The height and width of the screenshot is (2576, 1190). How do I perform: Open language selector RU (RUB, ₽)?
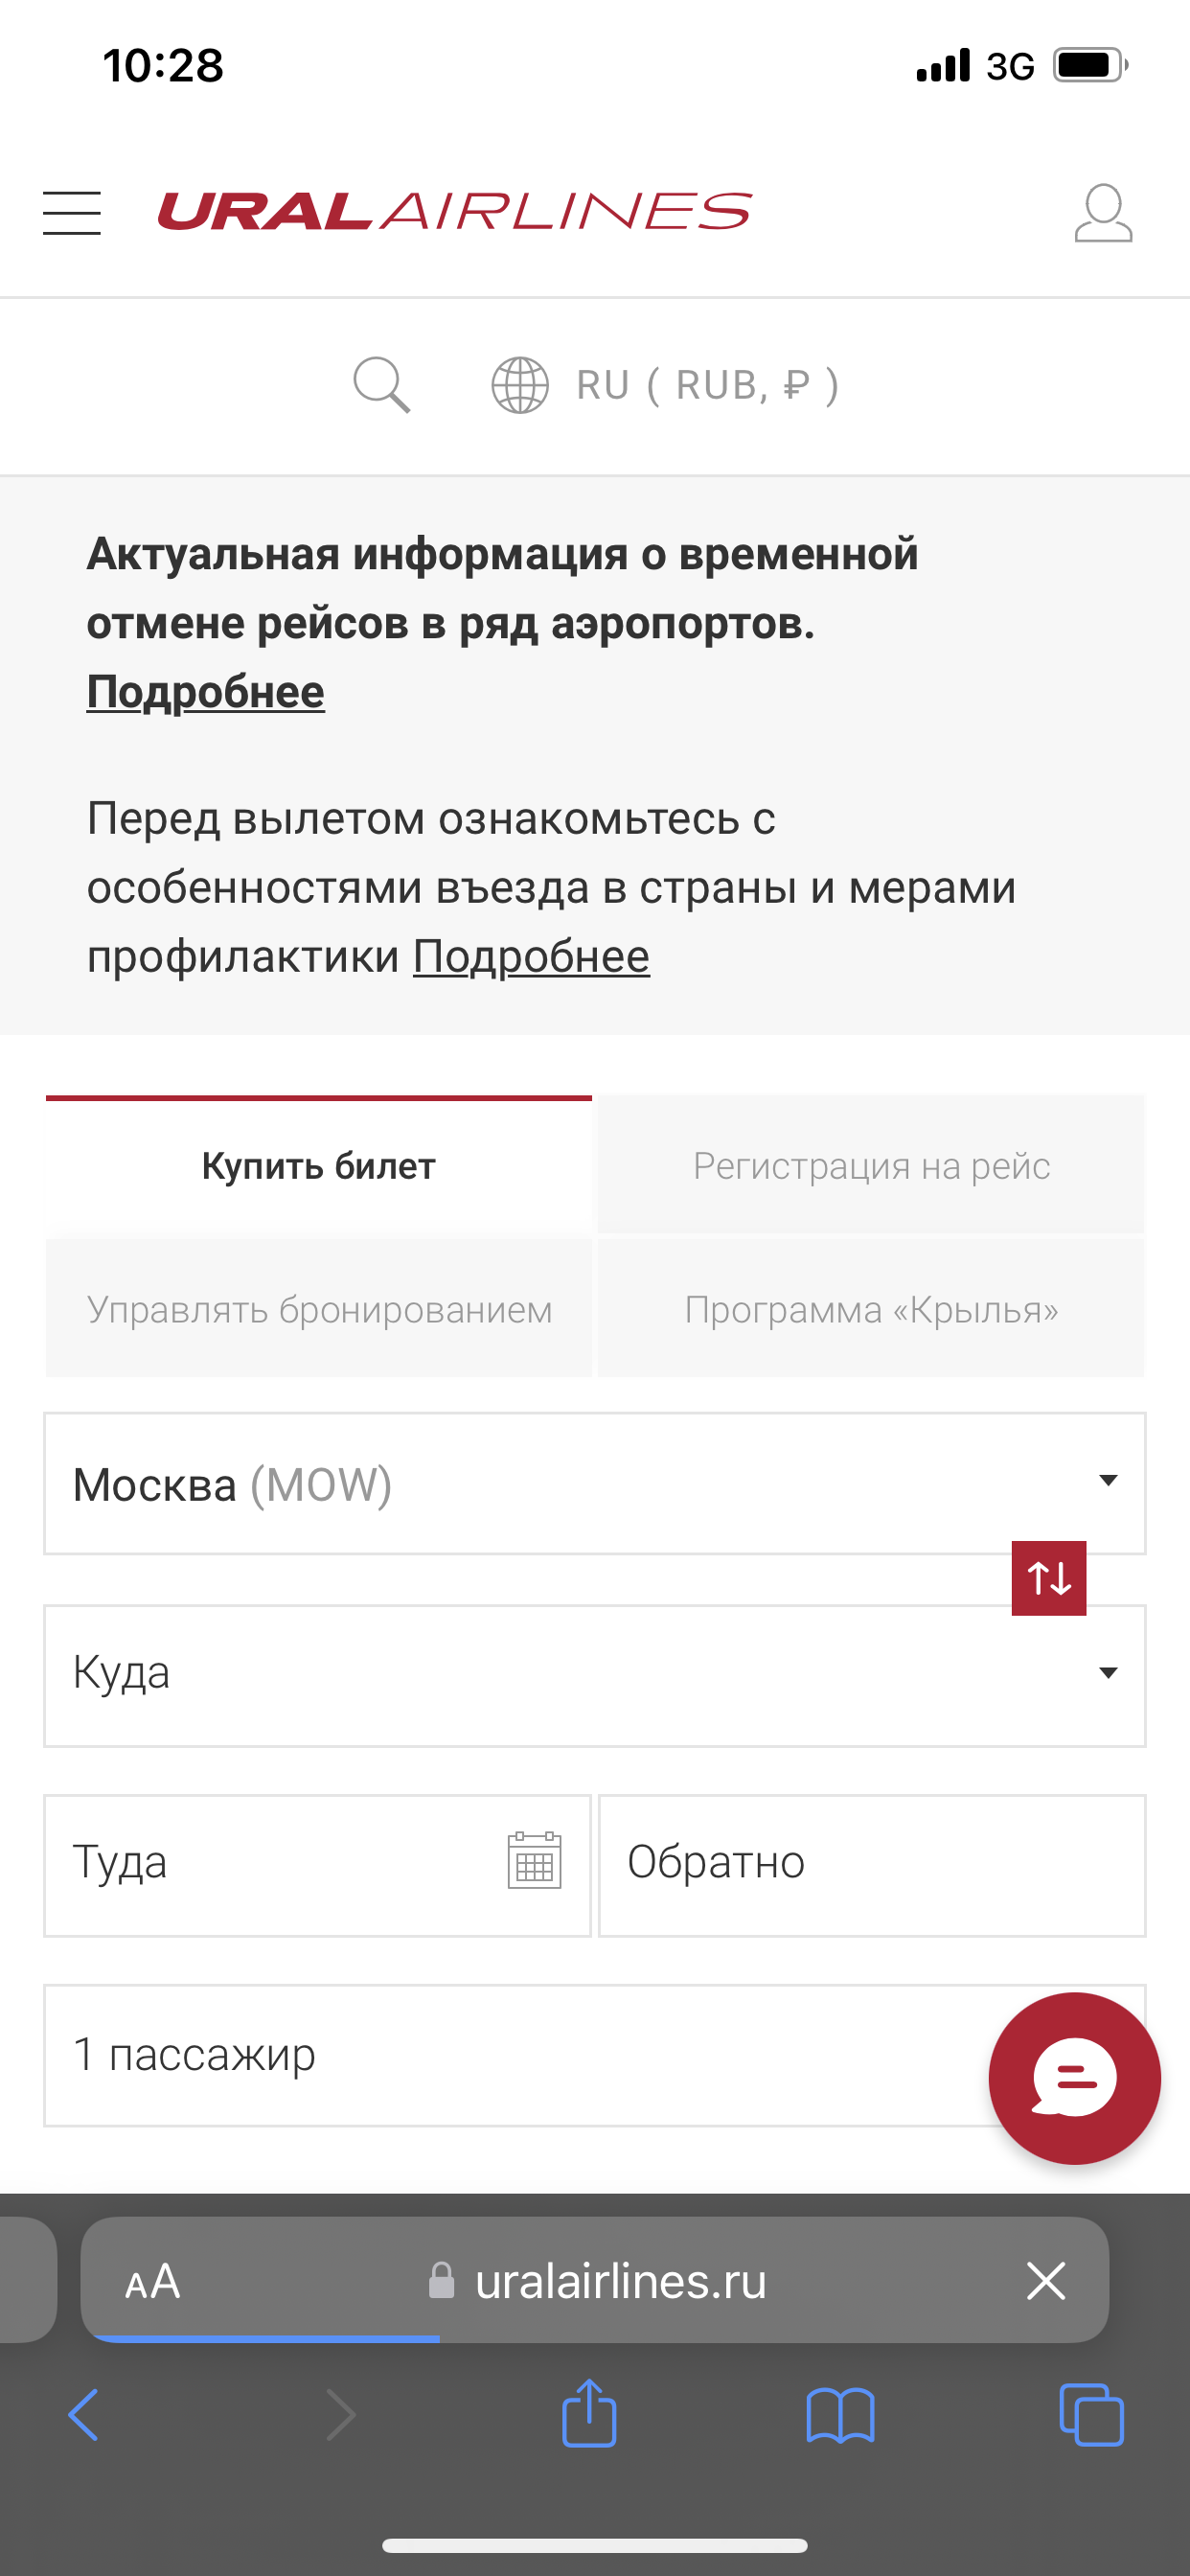pyautogui.click(x=665, y=385)
